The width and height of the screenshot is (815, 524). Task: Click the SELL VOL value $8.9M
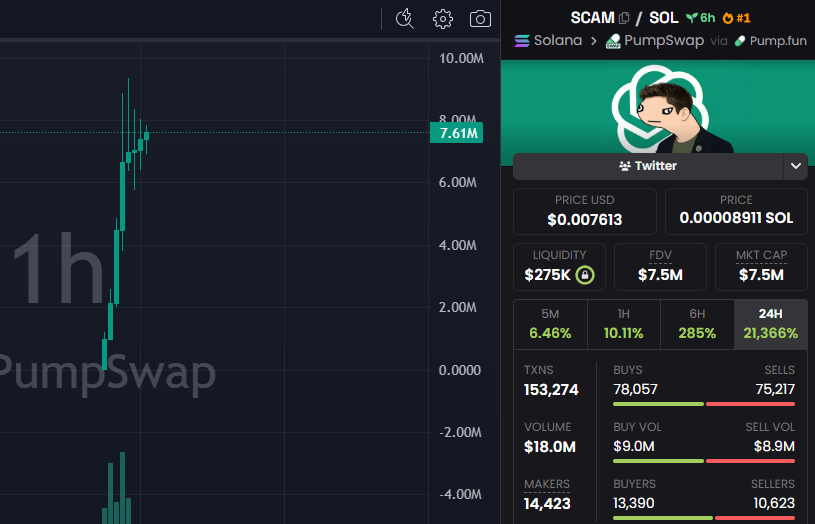tap(774, 446)
